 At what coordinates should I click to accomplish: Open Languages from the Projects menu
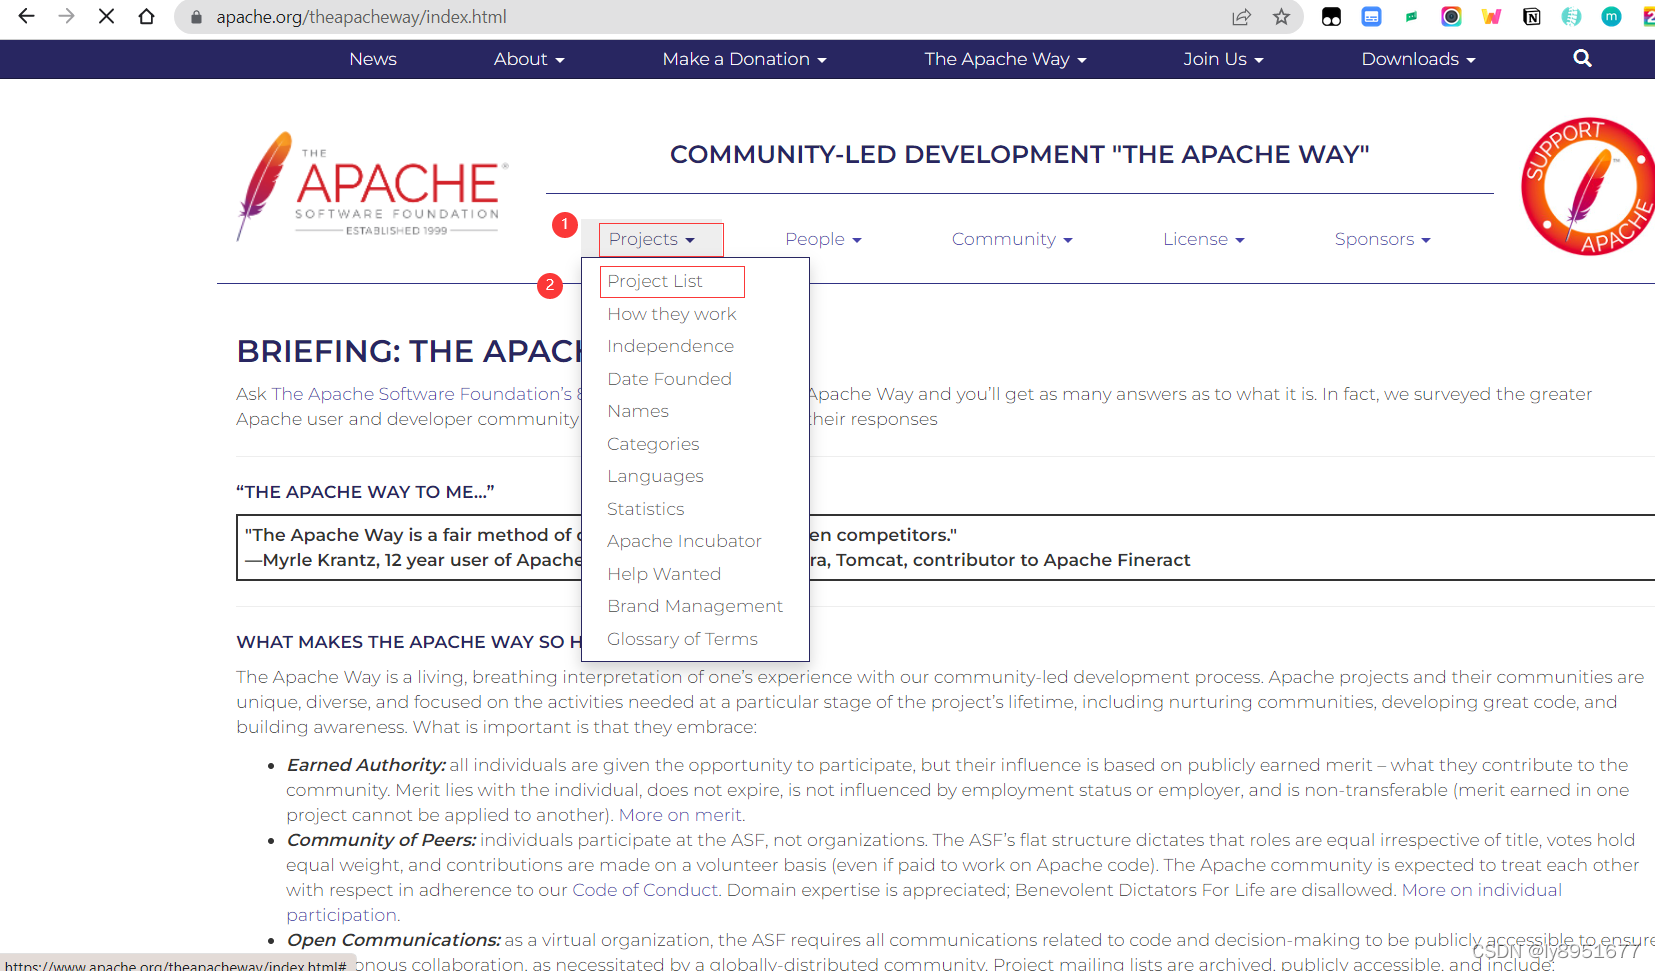tap(655, 476)
